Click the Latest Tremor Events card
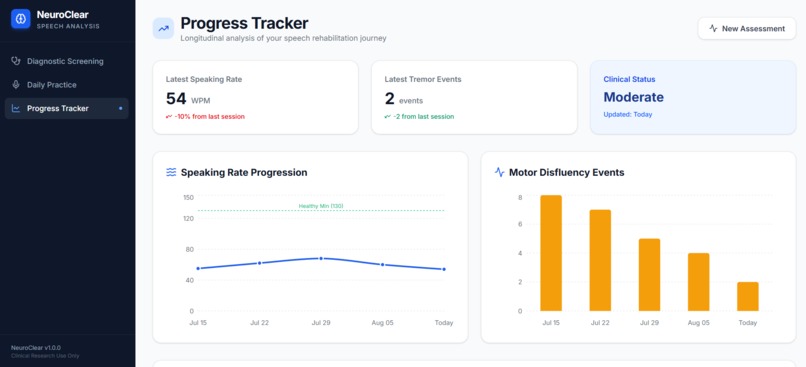Image resolution: width=806 pixels, height=367 pixels. click(x=474, y=97)
